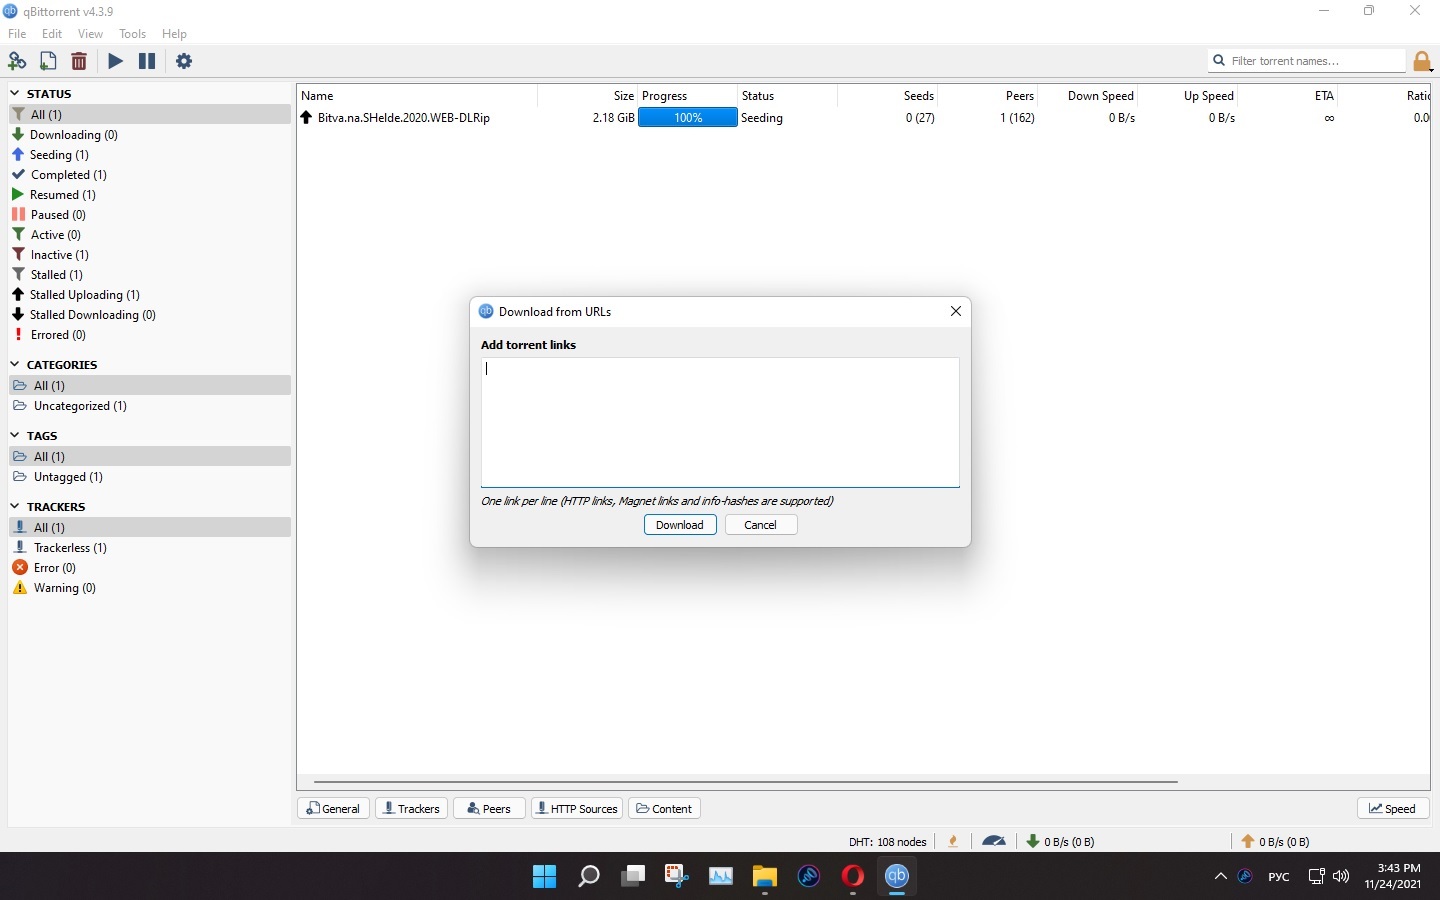Collapse the CATEGORIES section

pos(15,364)
